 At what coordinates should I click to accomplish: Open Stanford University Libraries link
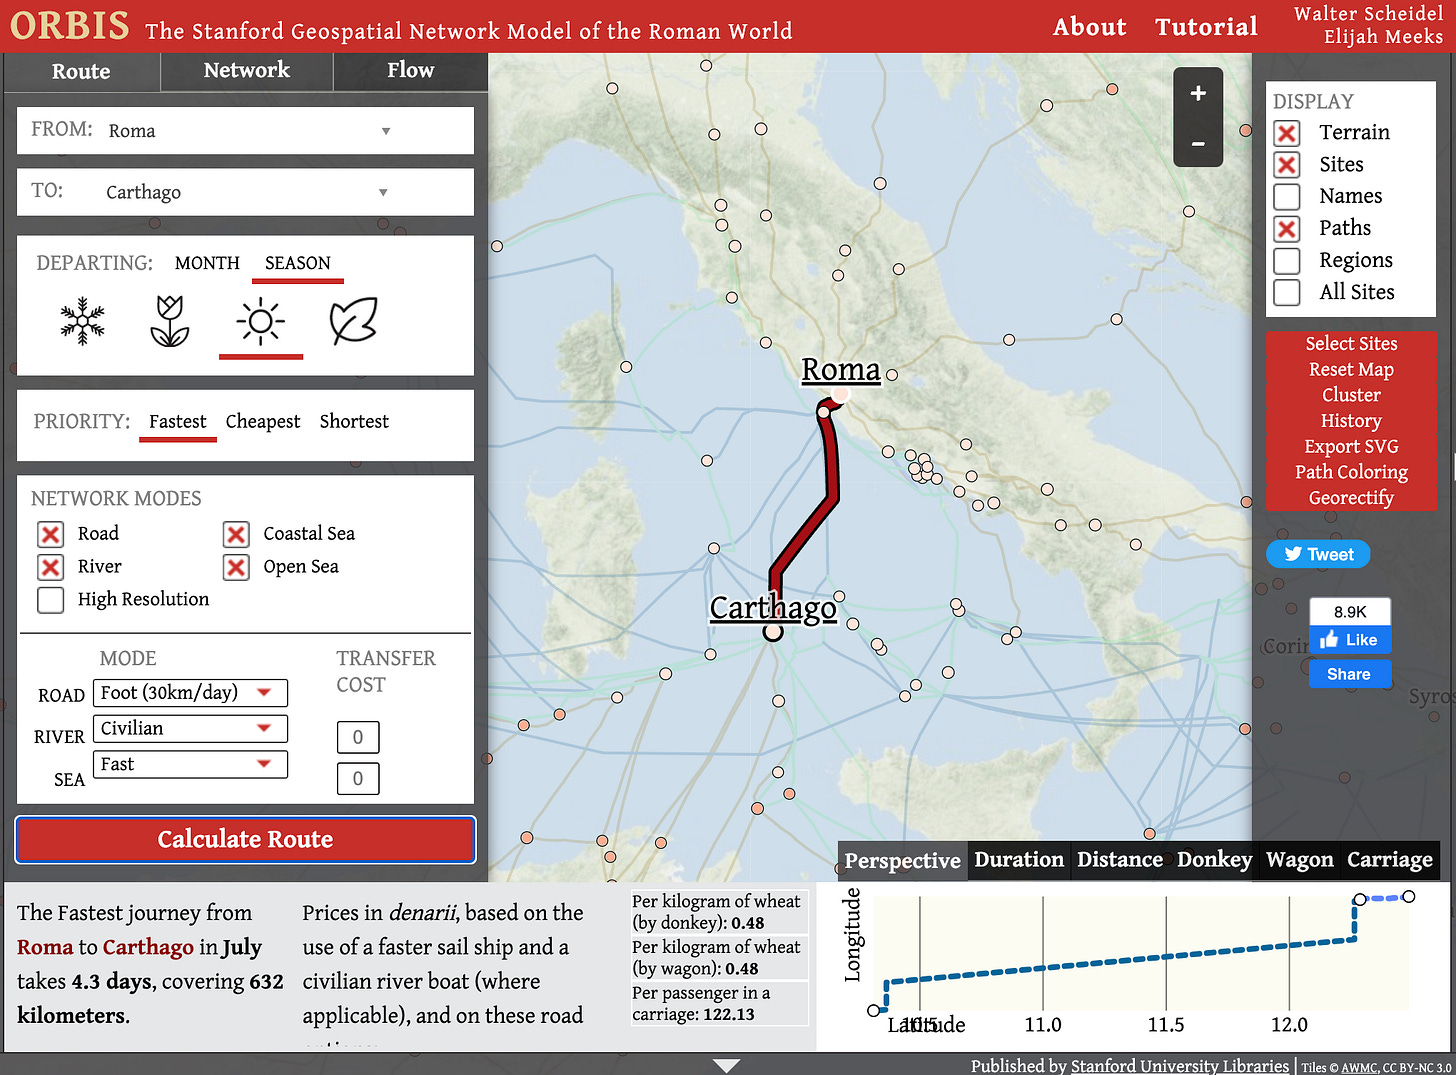(x=1180, y=1066)
